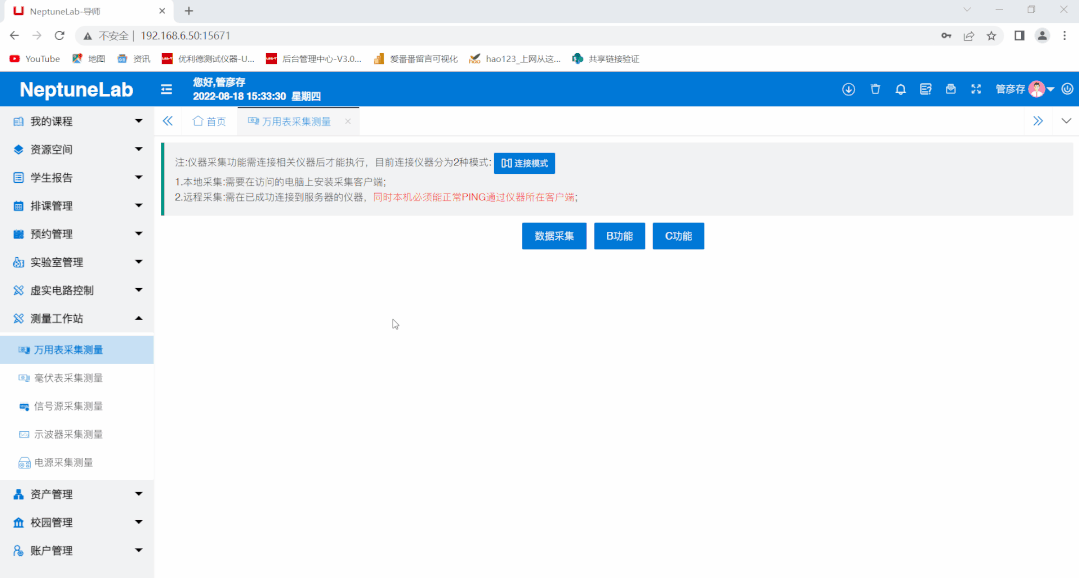Click the mail inbox icon in header

(950, 89)
